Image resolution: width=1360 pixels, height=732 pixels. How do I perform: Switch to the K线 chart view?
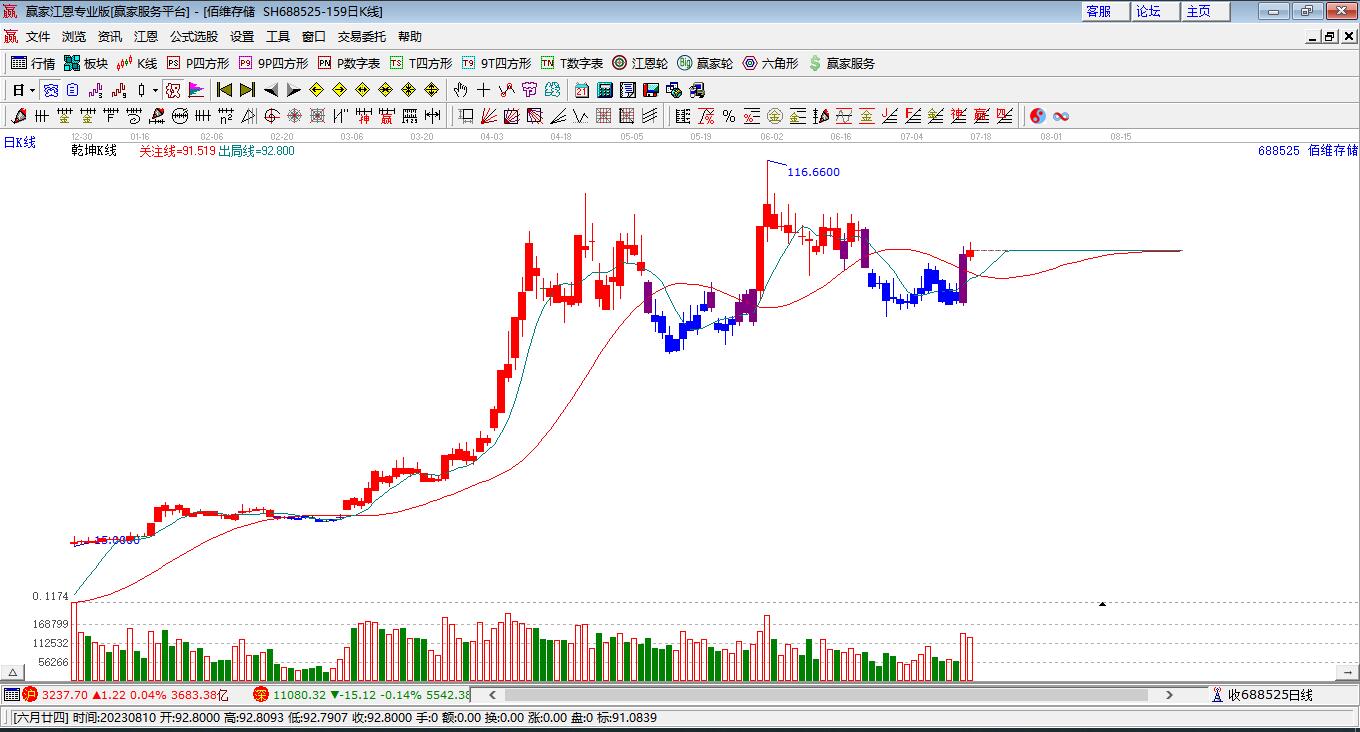pyautogui.click(x=137, y=63)
